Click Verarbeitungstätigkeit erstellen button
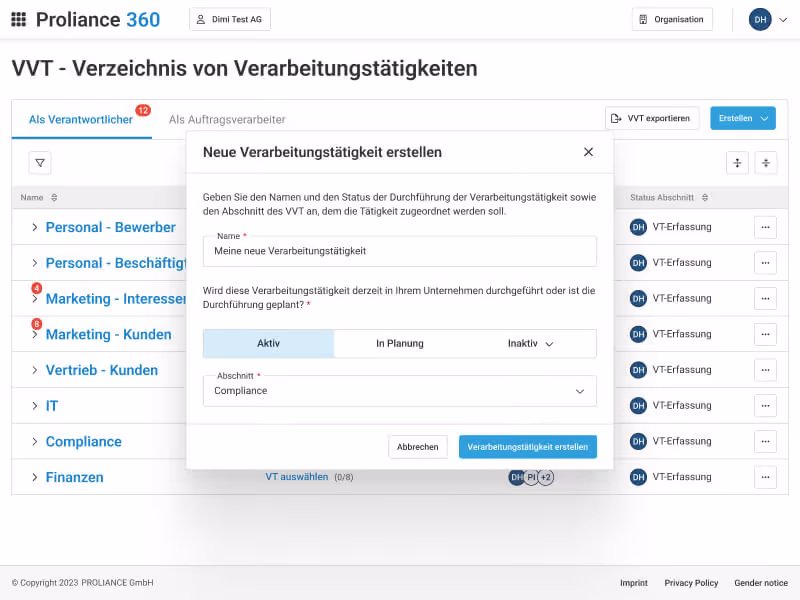The height and width of the screenshot is (600, 800). (x=528, y=447)
